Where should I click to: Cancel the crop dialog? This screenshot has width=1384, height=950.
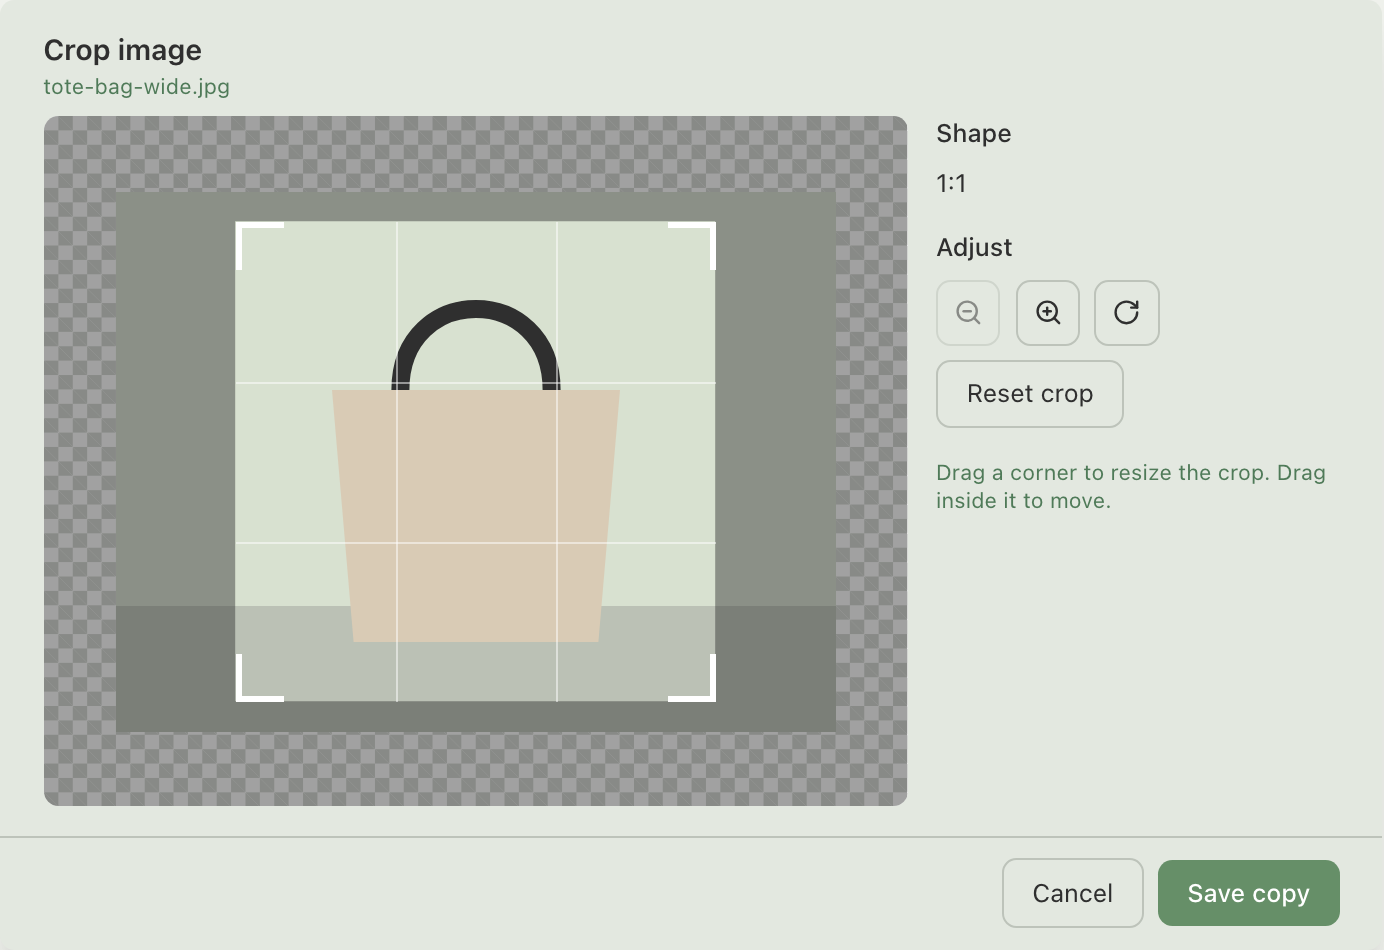[1073, 893]
